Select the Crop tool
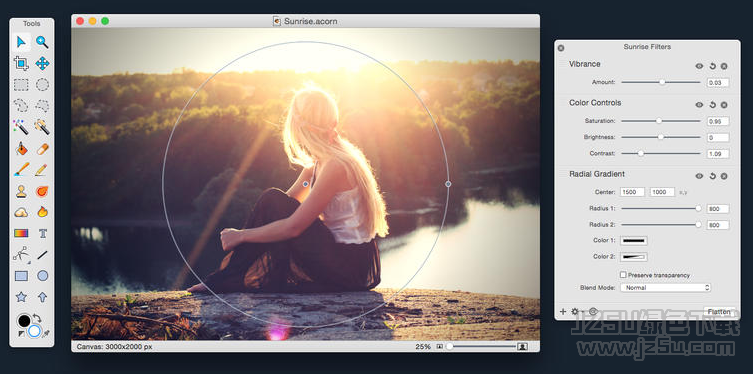Screen dimensions: 753x374 [x=21, y=63]
